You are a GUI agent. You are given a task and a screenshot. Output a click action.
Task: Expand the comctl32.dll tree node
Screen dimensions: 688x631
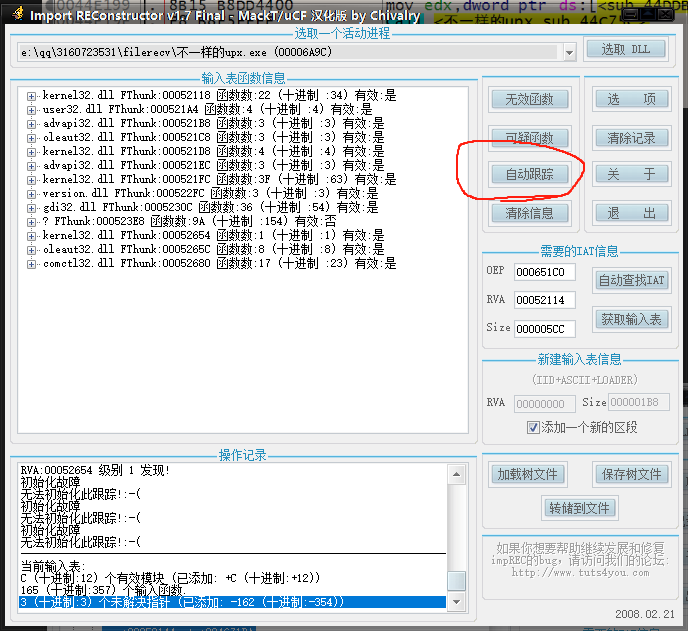(32, 264)
